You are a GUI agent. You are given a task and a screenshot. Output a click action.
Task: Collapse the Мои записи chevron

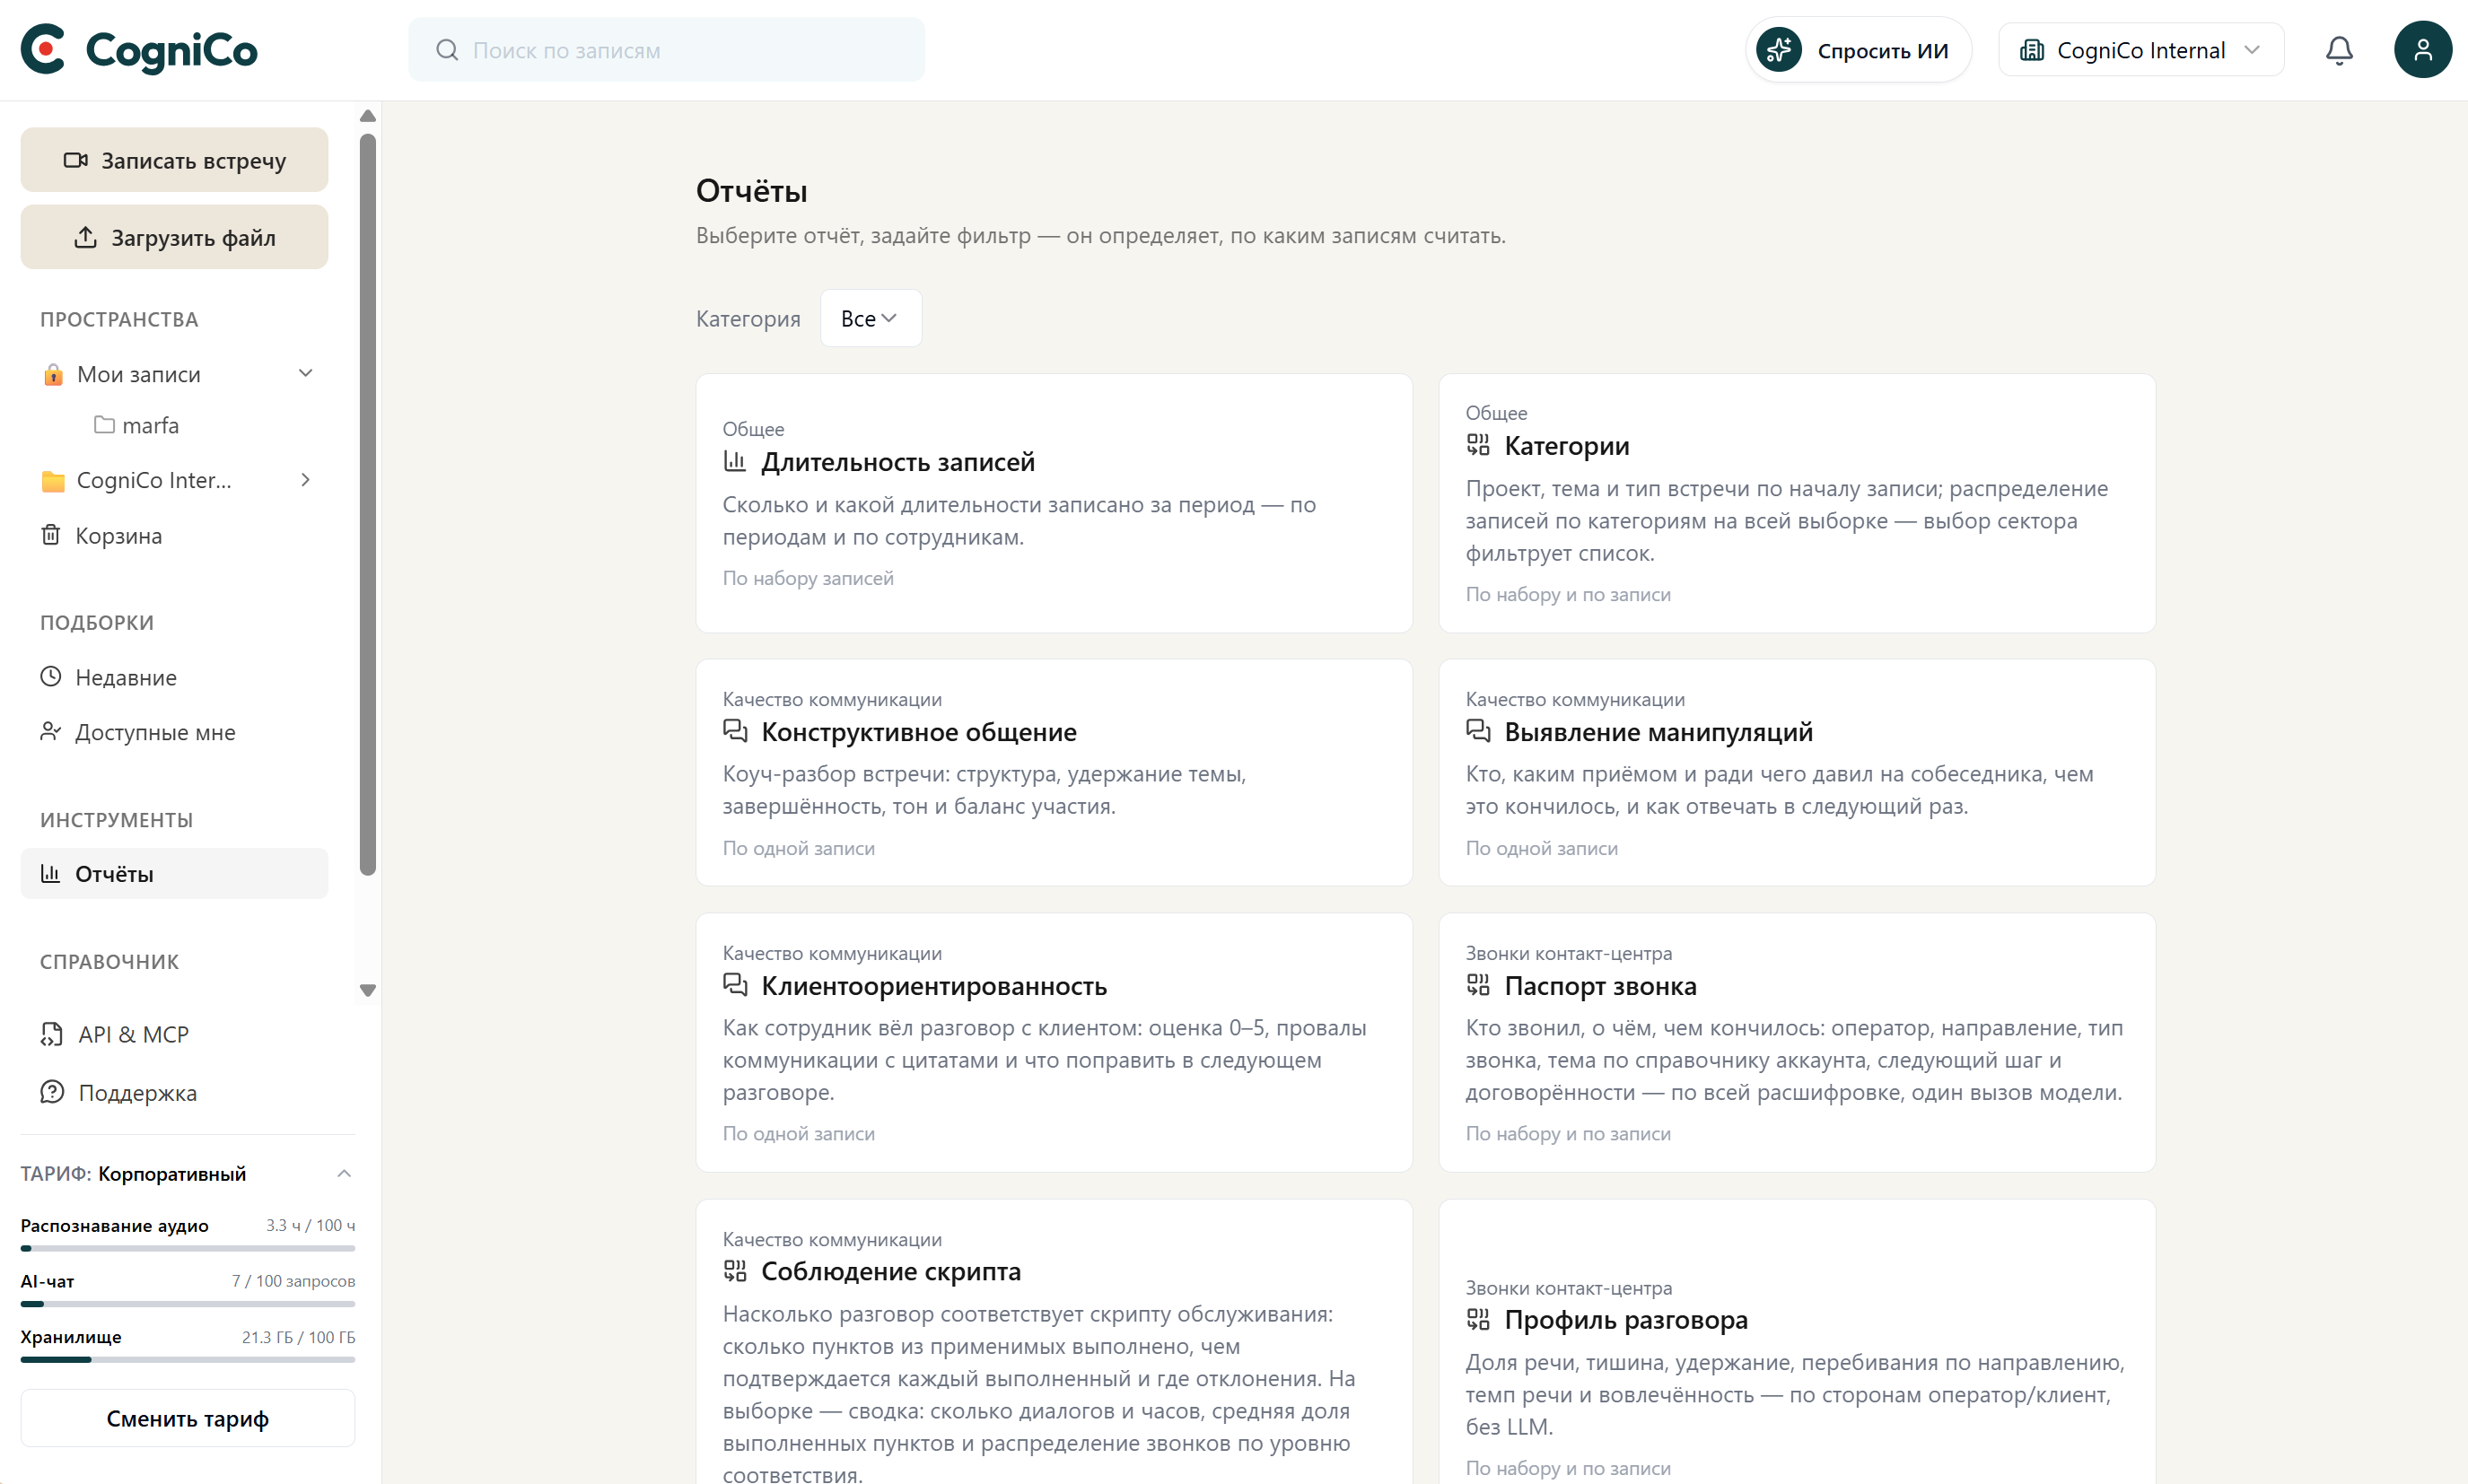click(x=306, y=374)
